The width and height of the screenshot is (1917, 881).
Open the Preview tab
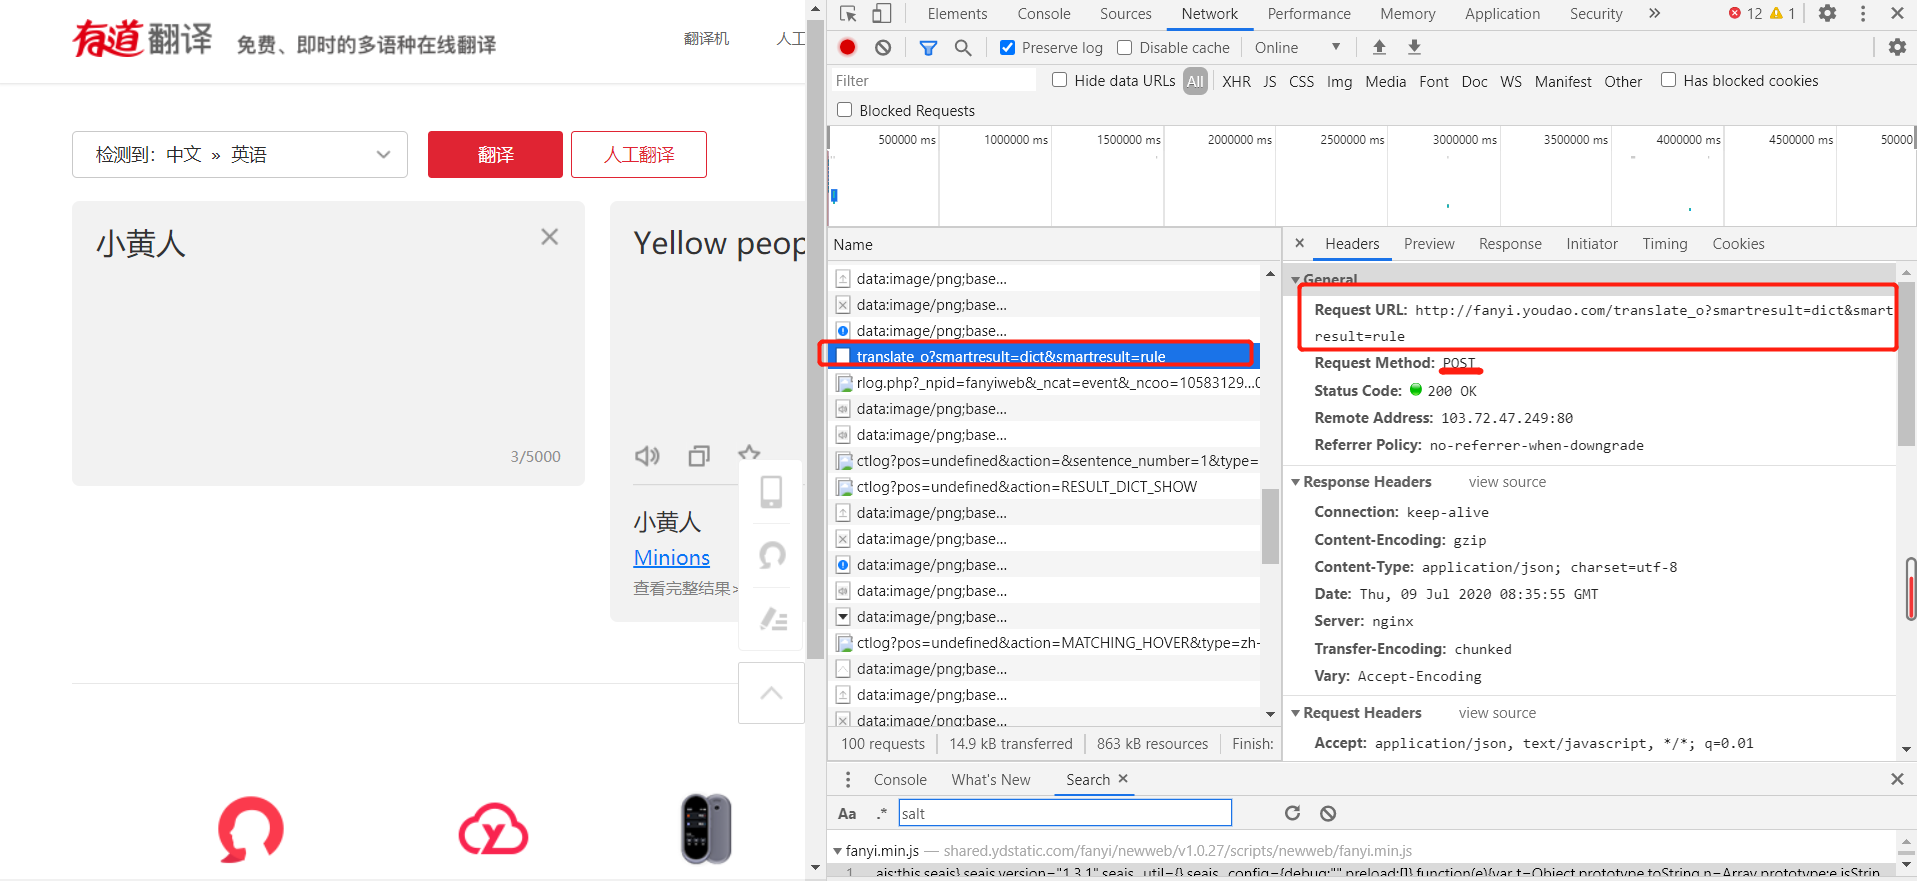tap(1429, 244)
